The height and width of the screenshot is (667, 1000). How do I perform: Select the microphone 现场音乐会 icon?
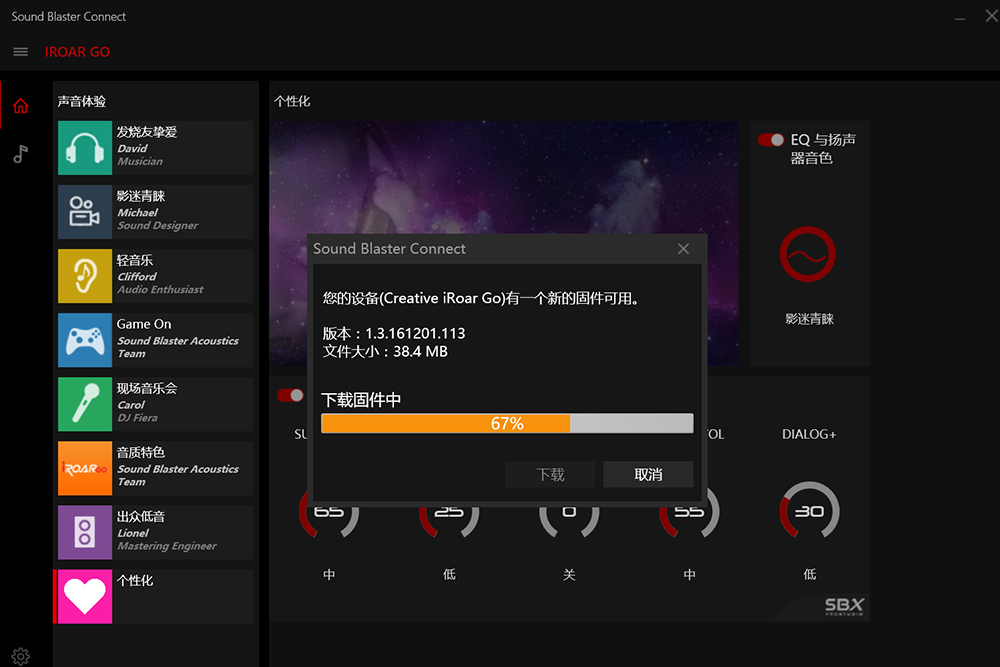point(85,404)
